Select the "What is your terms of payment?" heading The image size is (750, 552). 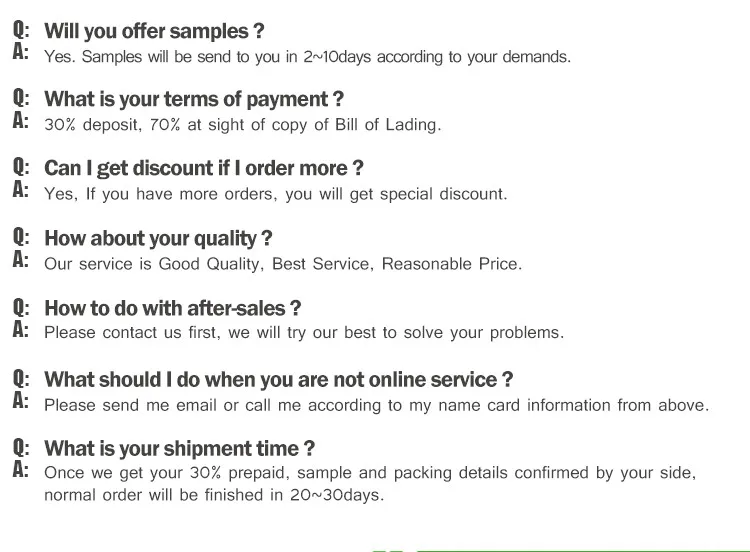point(194,99)
